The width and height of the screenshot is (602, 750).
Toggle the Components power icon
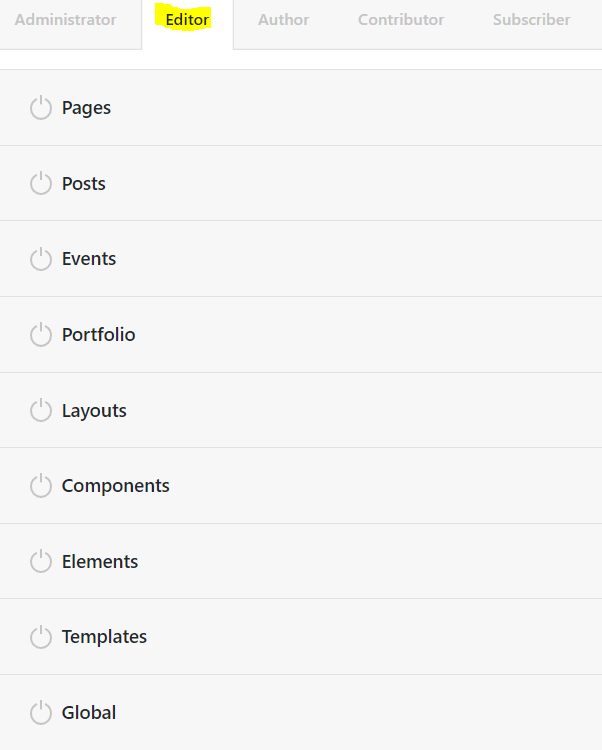point(40,486)
